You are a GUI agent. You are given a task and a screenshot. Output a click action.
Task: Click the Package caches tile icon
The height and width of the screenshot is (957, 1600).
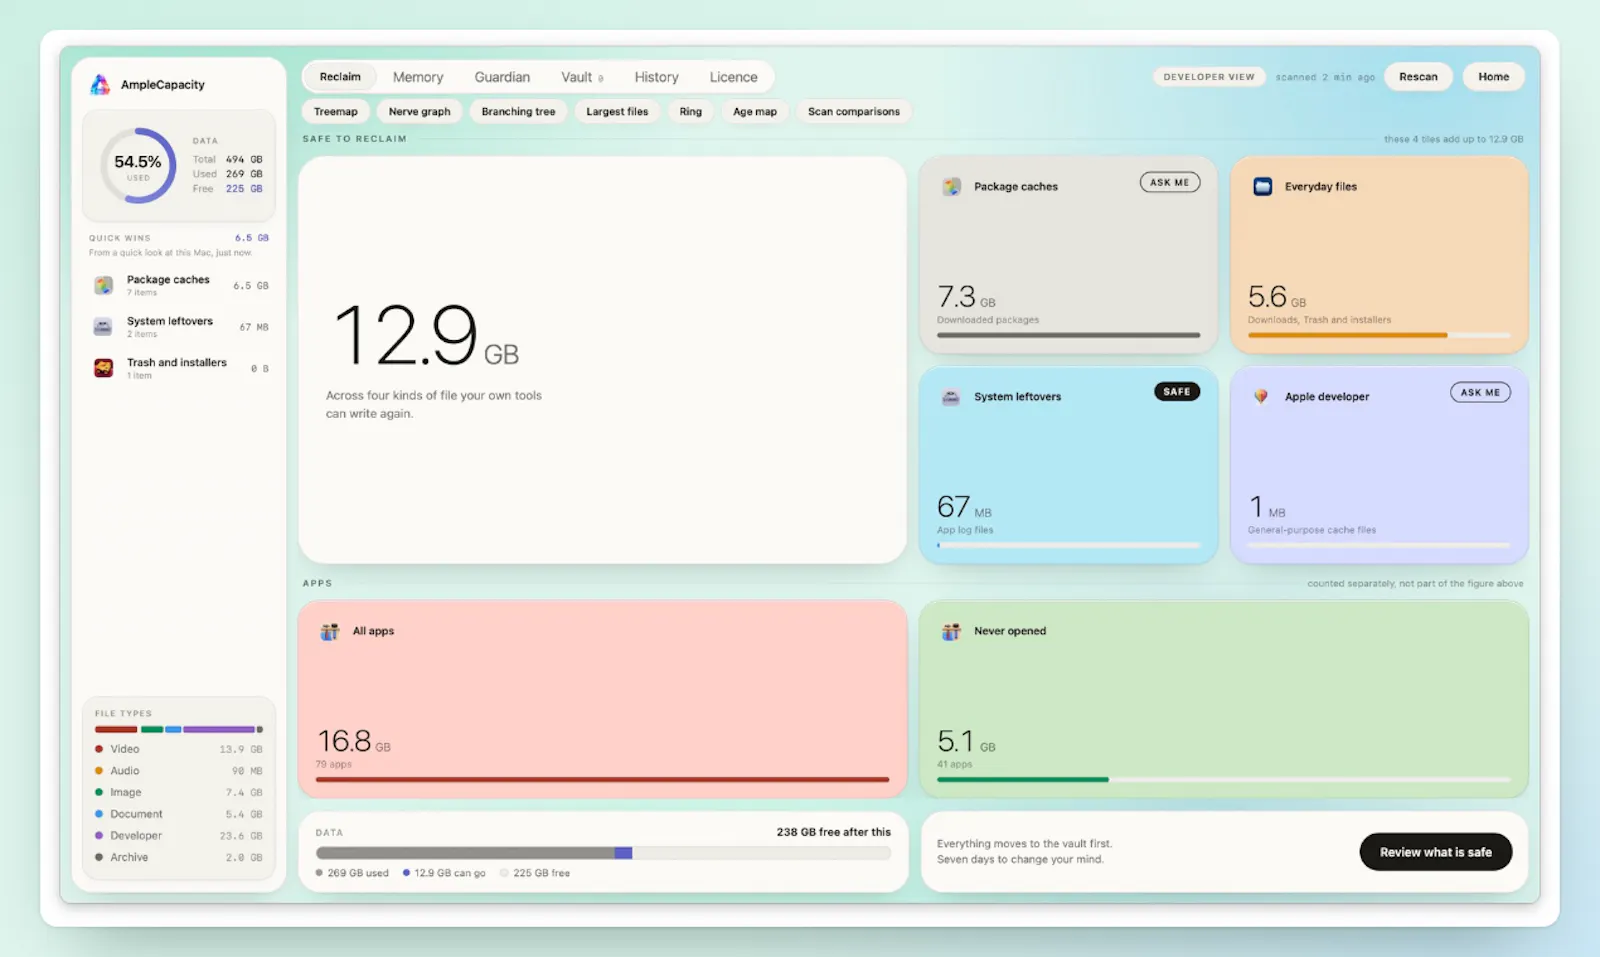tap(952, 187)
